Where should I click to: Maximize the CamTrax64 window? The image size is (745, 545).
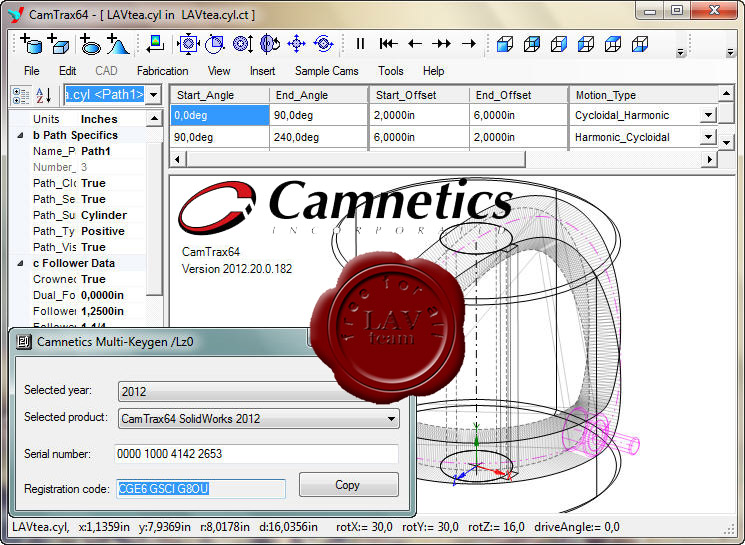click(677, 10)
